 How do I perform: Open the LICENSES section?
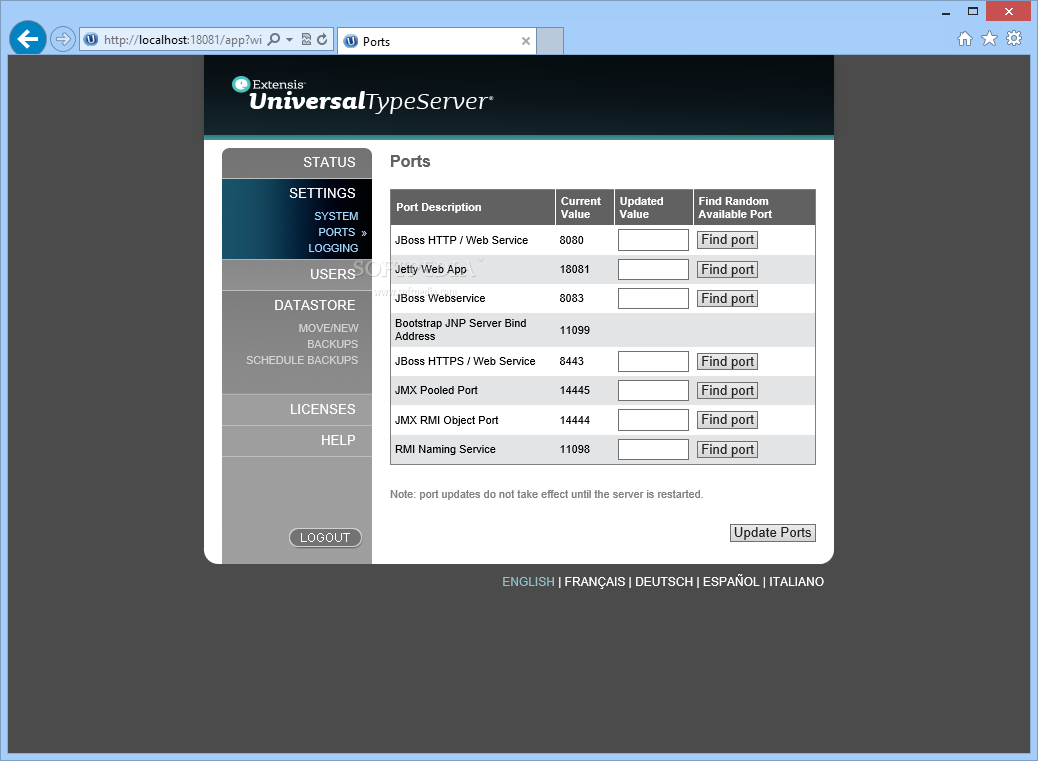coord(322,410)
